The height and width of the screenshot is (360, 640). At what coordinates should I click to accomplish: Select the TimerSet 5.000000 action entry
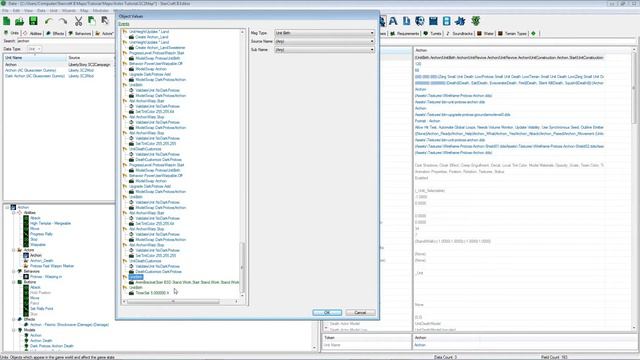tap(152, 293)
